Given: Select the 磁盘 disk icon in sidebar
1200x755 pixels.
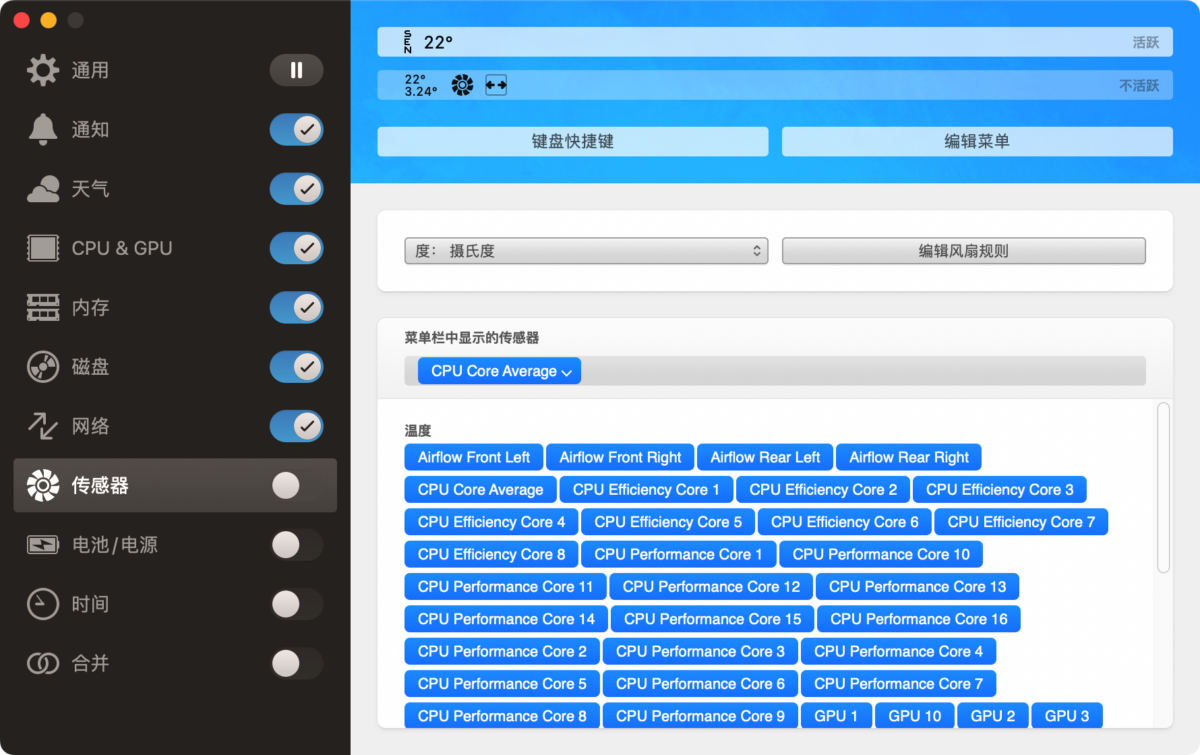Looking at the screenshot, I should (44, 366).
